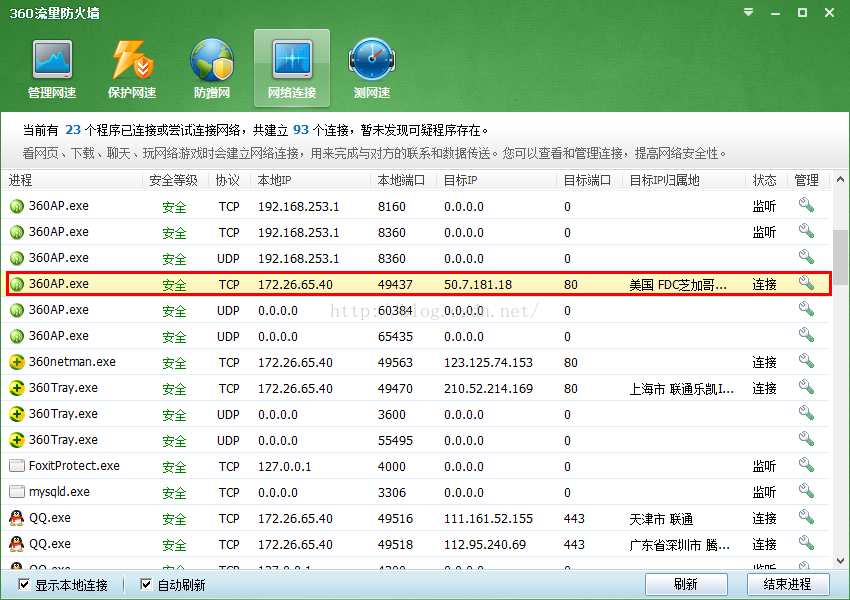
Task: Click manage wrench for 360AP.exe port 60384
Action: (806, 309)
